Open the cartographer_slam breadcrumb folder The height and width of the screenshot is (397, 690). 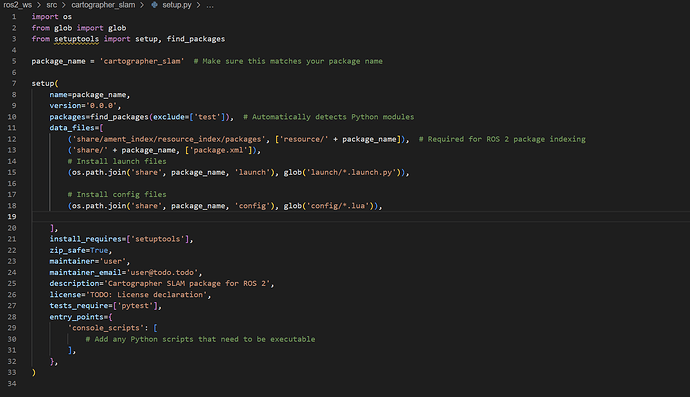[103, 5]
